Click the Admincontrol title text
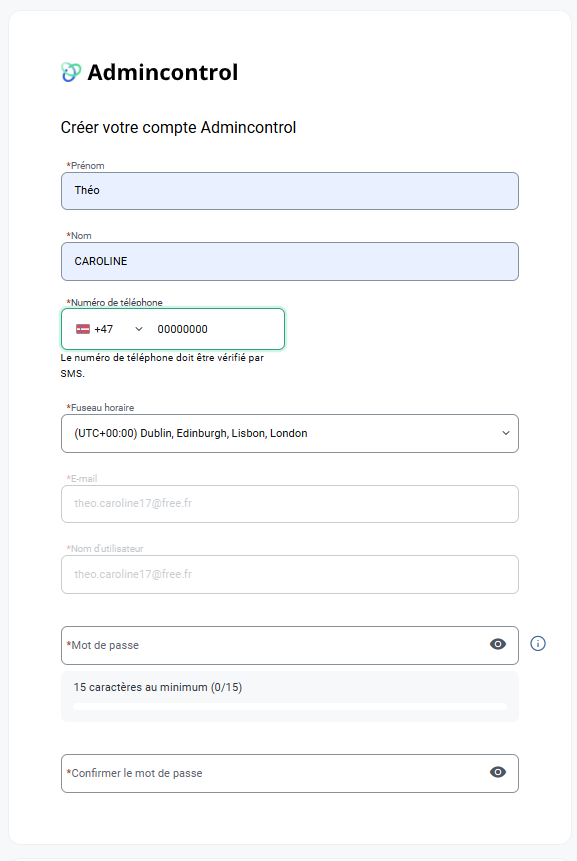Viewport: 577px width, 861px height. (x=162, y=72)
